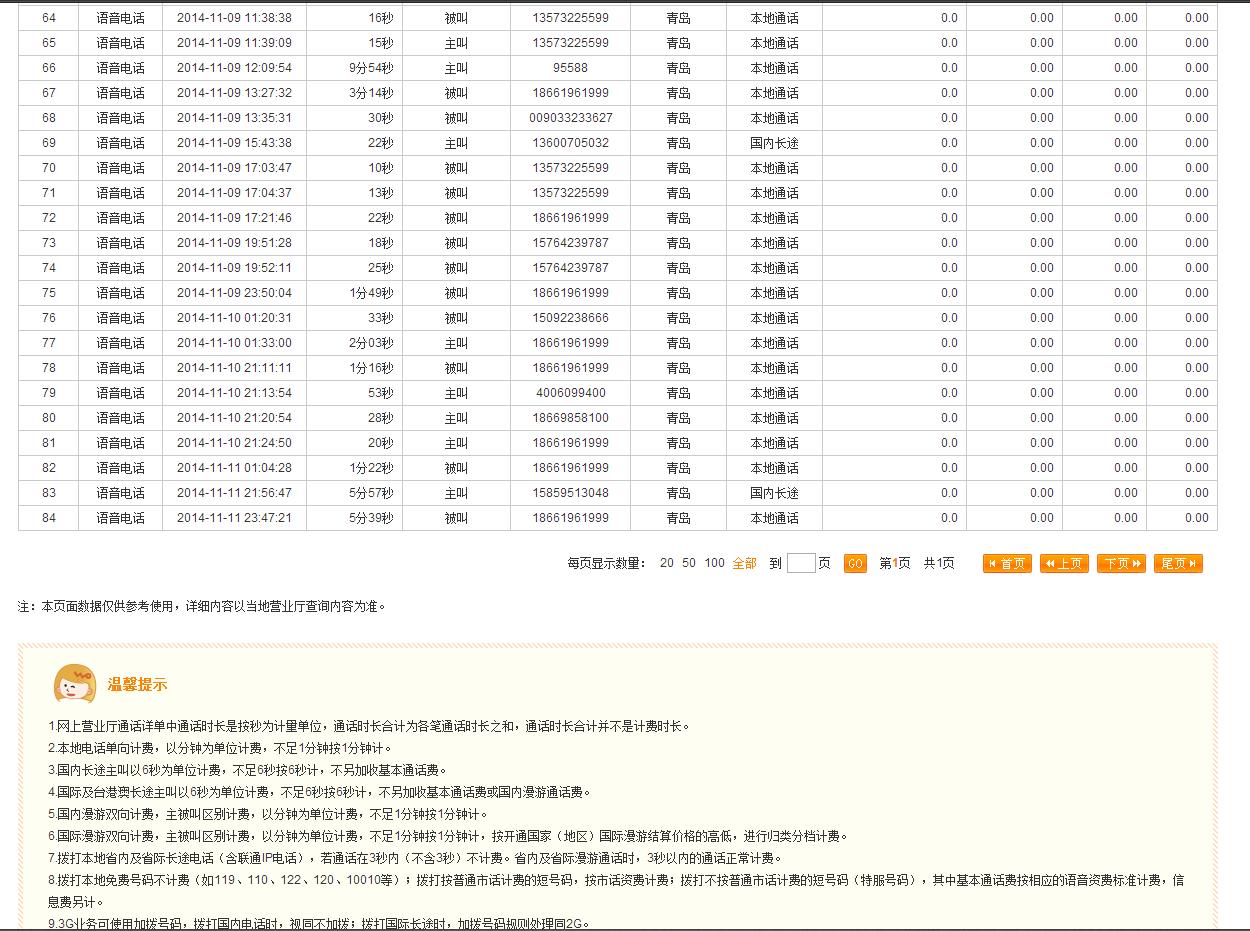This screenshot has width=1250, height=931.
Task: Click the mascot icon beside 温馨提示
Action: (75, 683)
